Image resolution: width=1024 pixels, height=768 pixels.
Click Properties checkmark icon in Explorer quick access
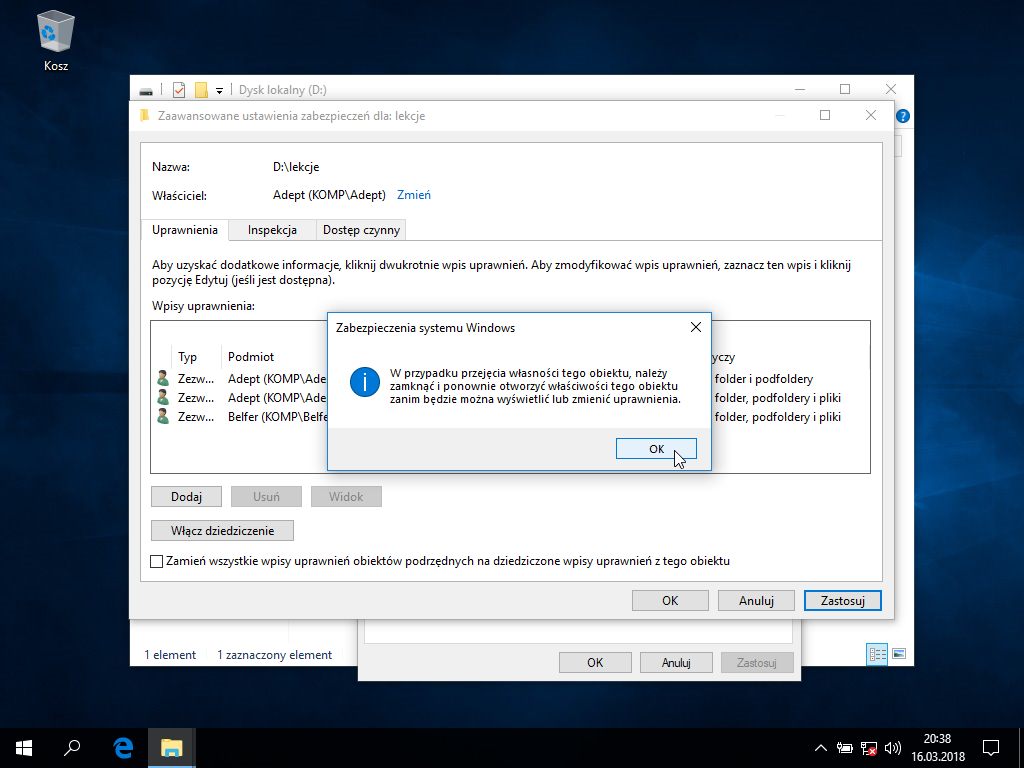[178, 89]
